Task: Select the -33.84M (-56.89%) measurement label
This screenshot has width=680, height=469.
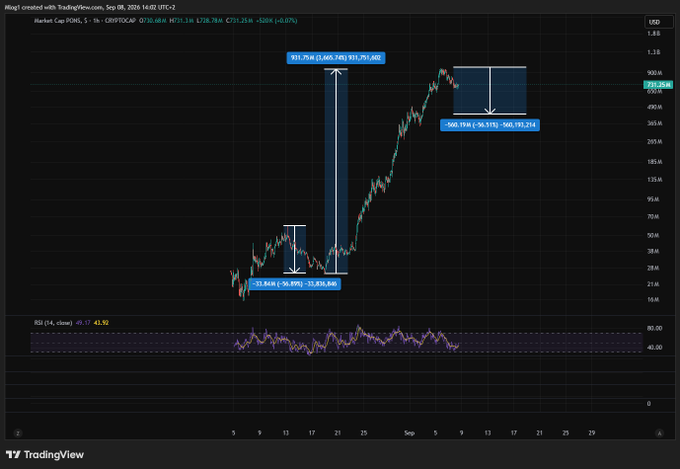Action: (x=294, y=284)
